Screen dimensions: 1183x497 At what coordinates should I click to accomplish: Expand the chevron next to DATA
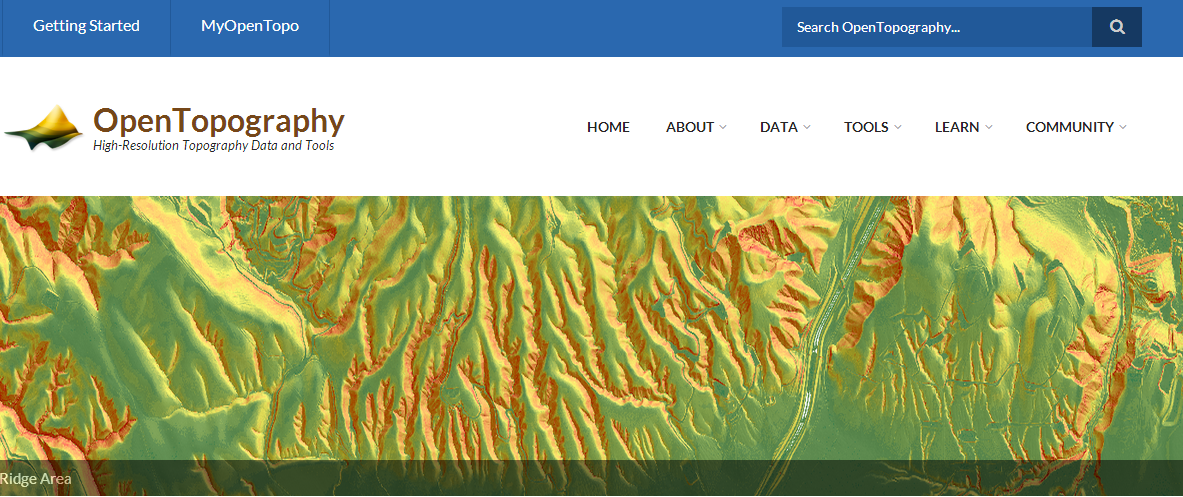807,127
